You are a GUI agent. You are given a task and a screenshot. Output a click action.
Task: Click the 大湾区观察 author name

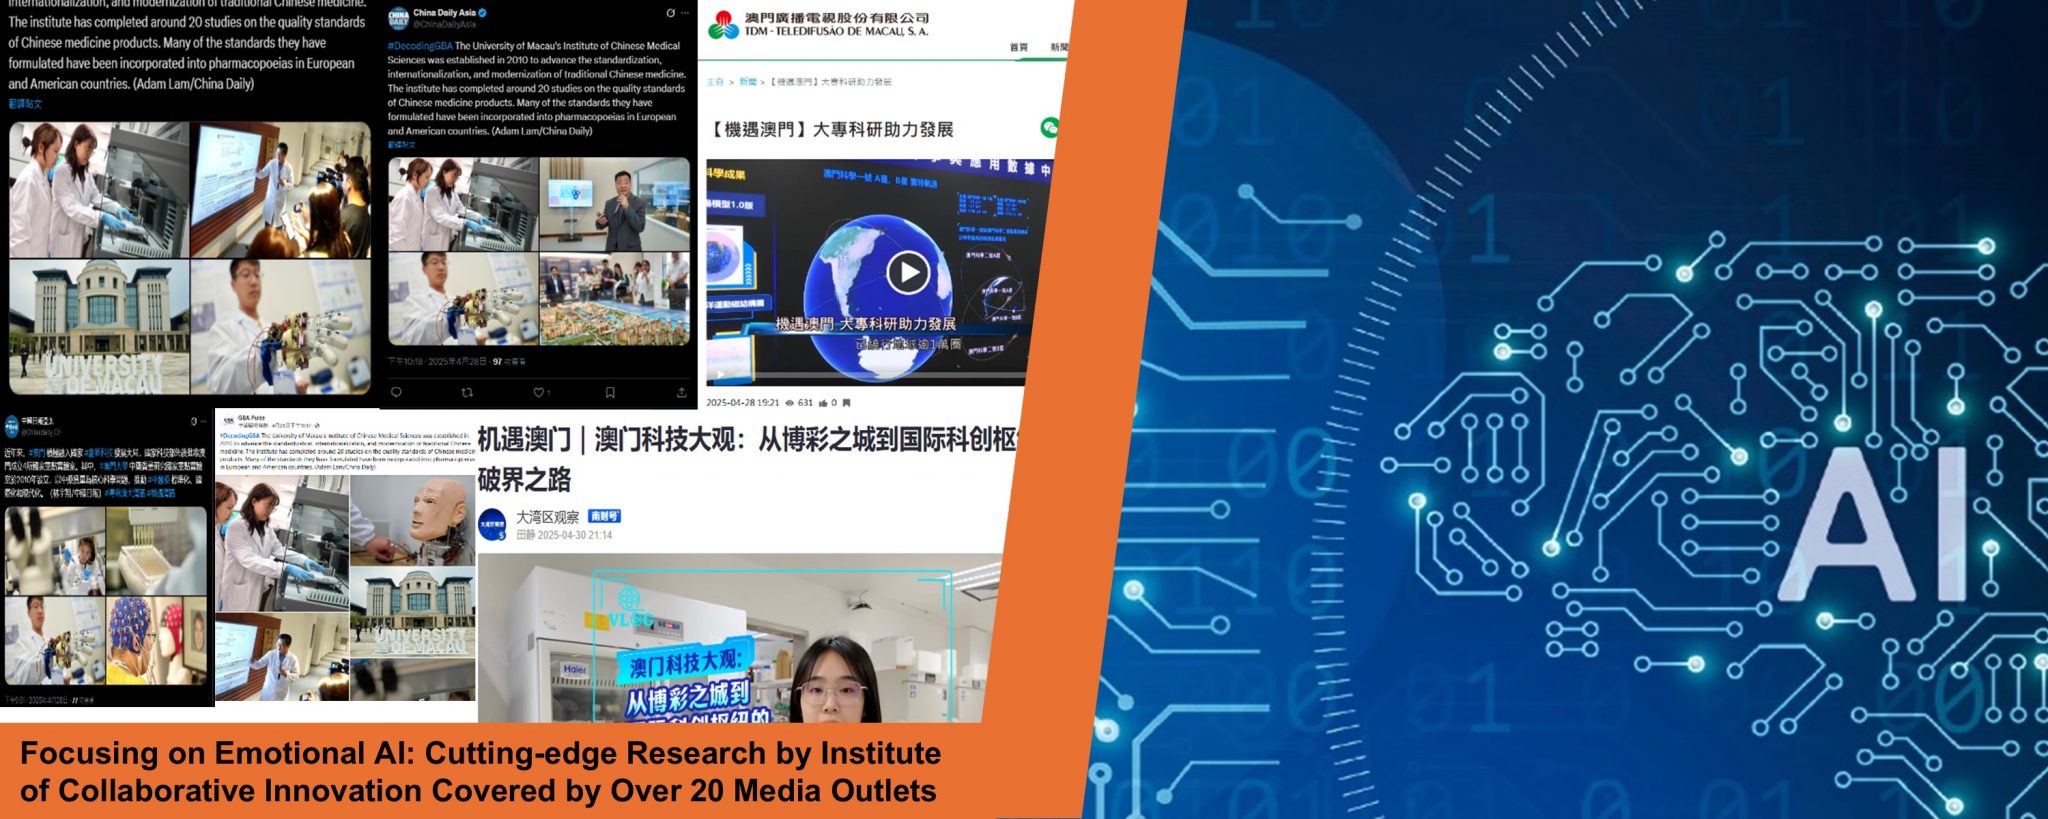547,517
